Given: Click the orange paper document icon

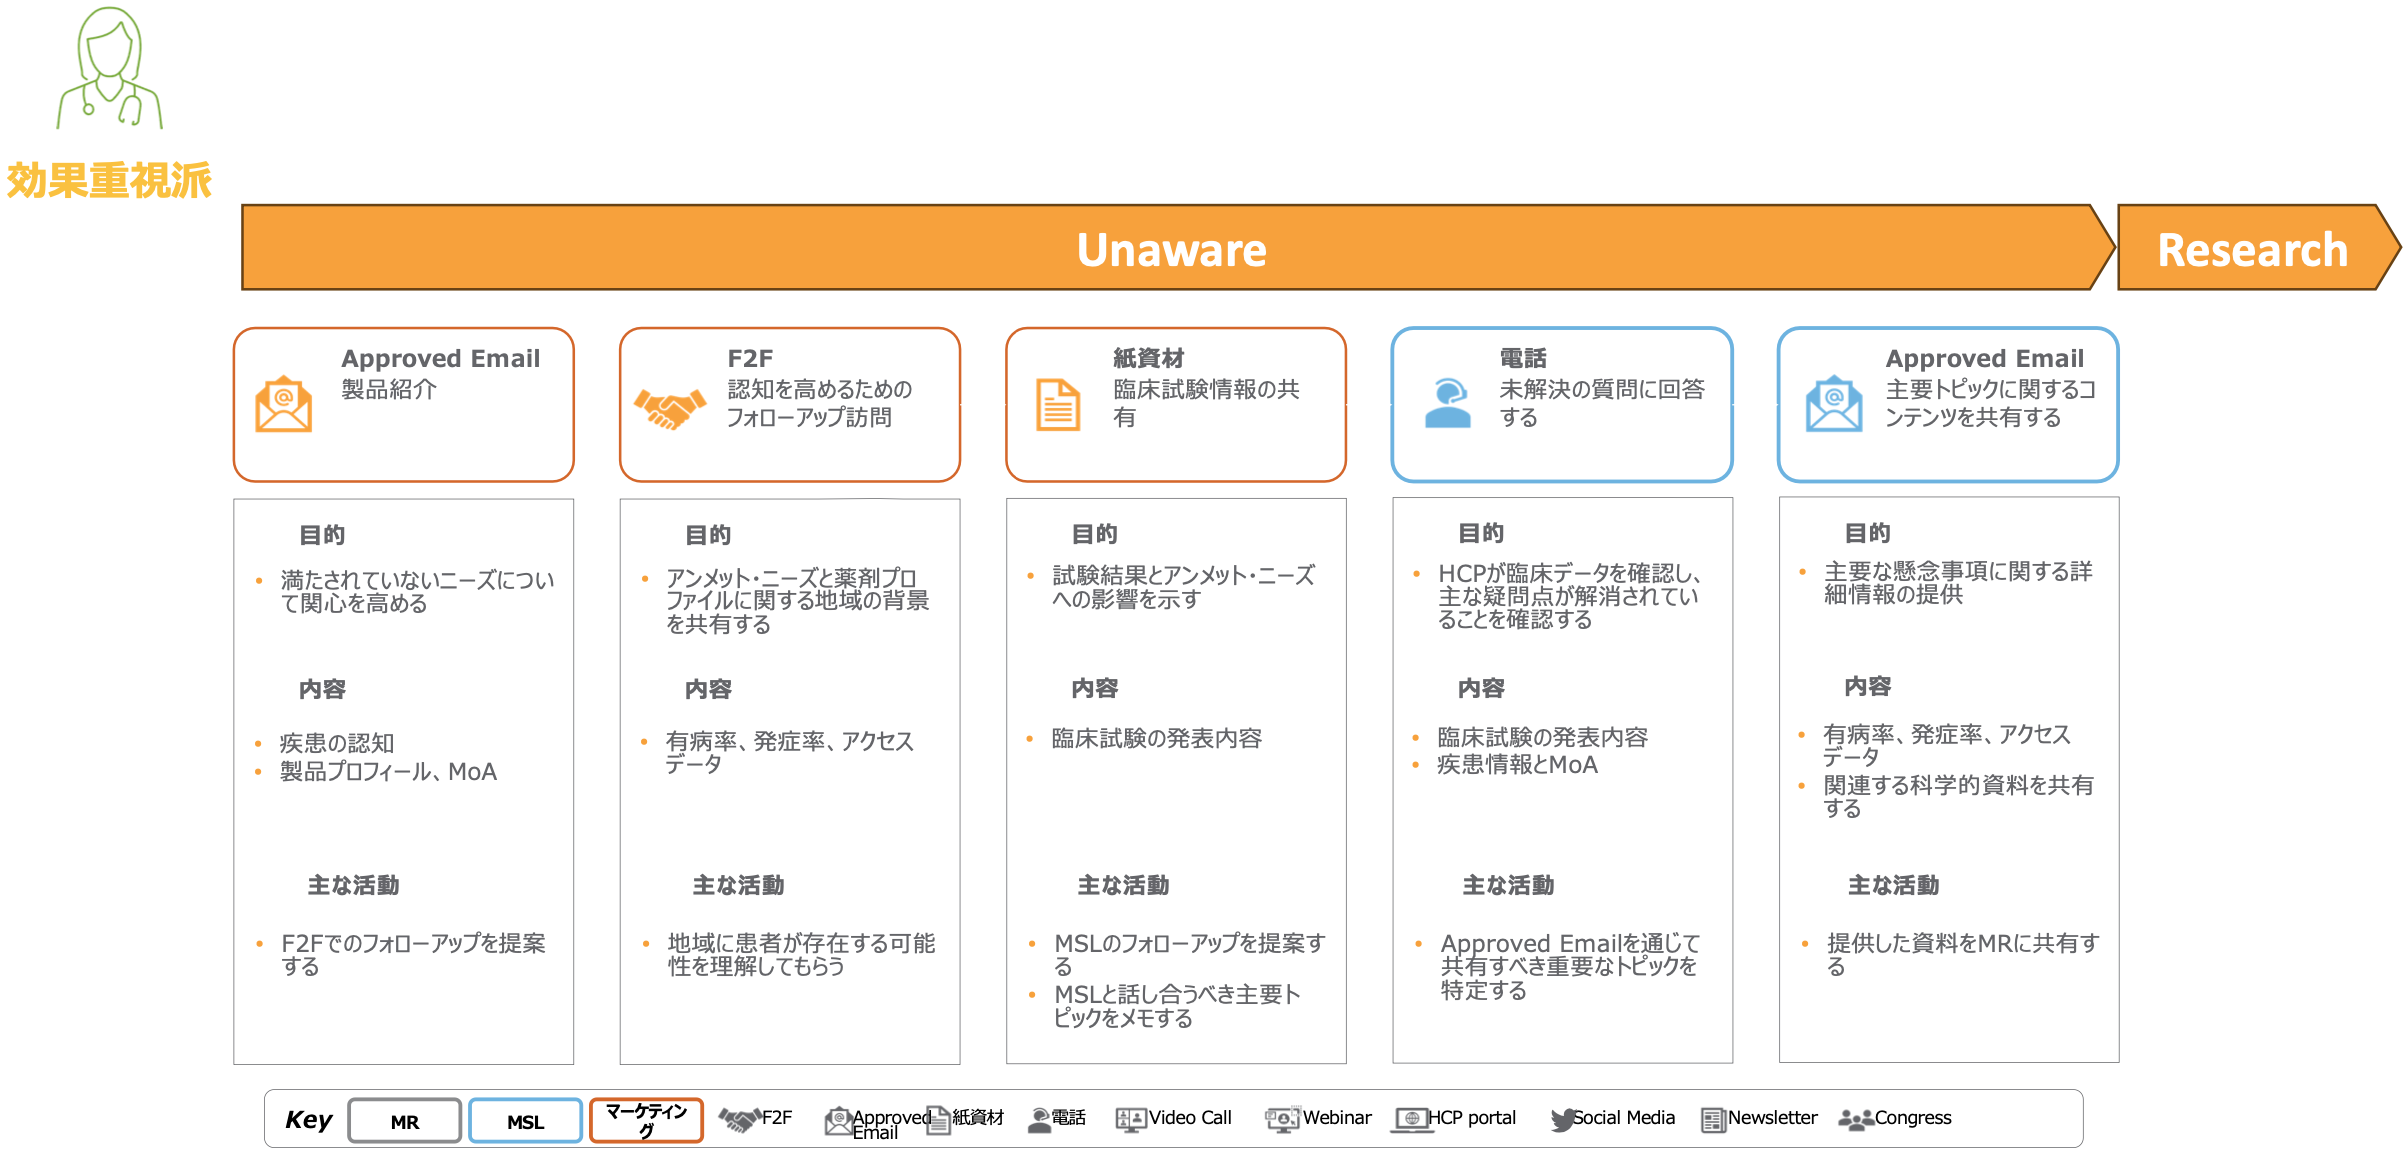Looking at the screenshot, I should pyautogui.click(x=1057, y=405).
